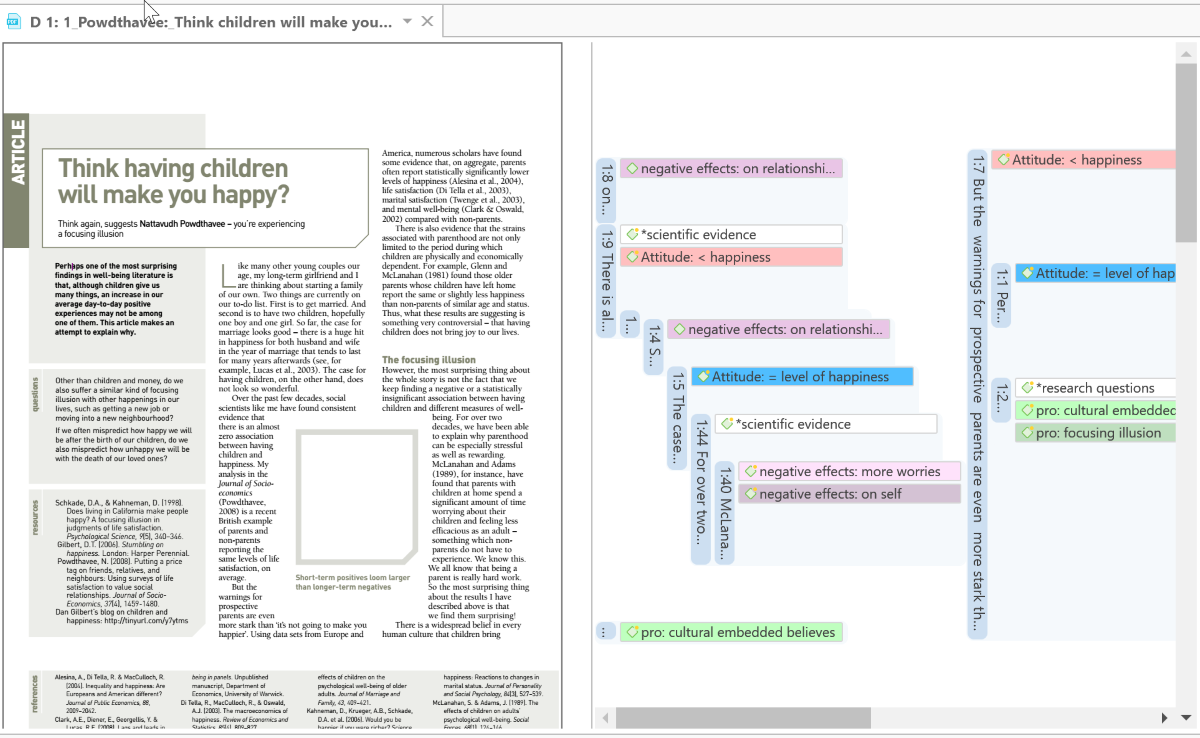The image size is (1200, 738).
Task: Click the horizontal scrollbar left arrow
Action: point(603,718)
